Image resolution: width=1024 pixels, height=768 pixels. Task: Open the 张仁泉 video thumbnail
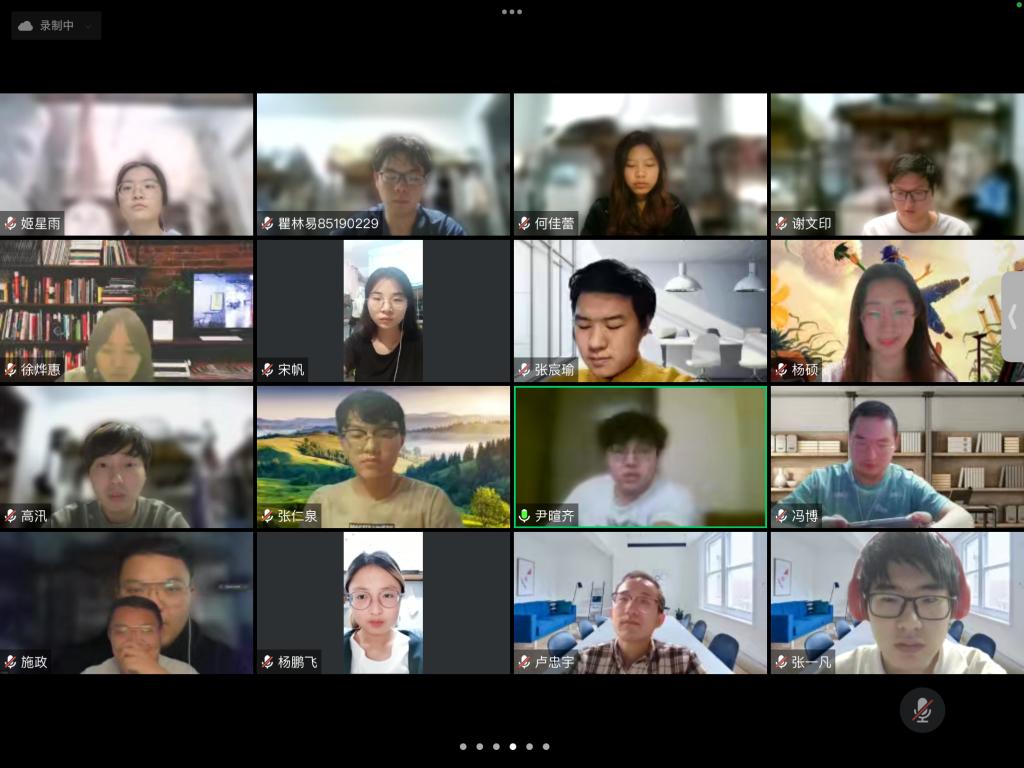(383, 456)
